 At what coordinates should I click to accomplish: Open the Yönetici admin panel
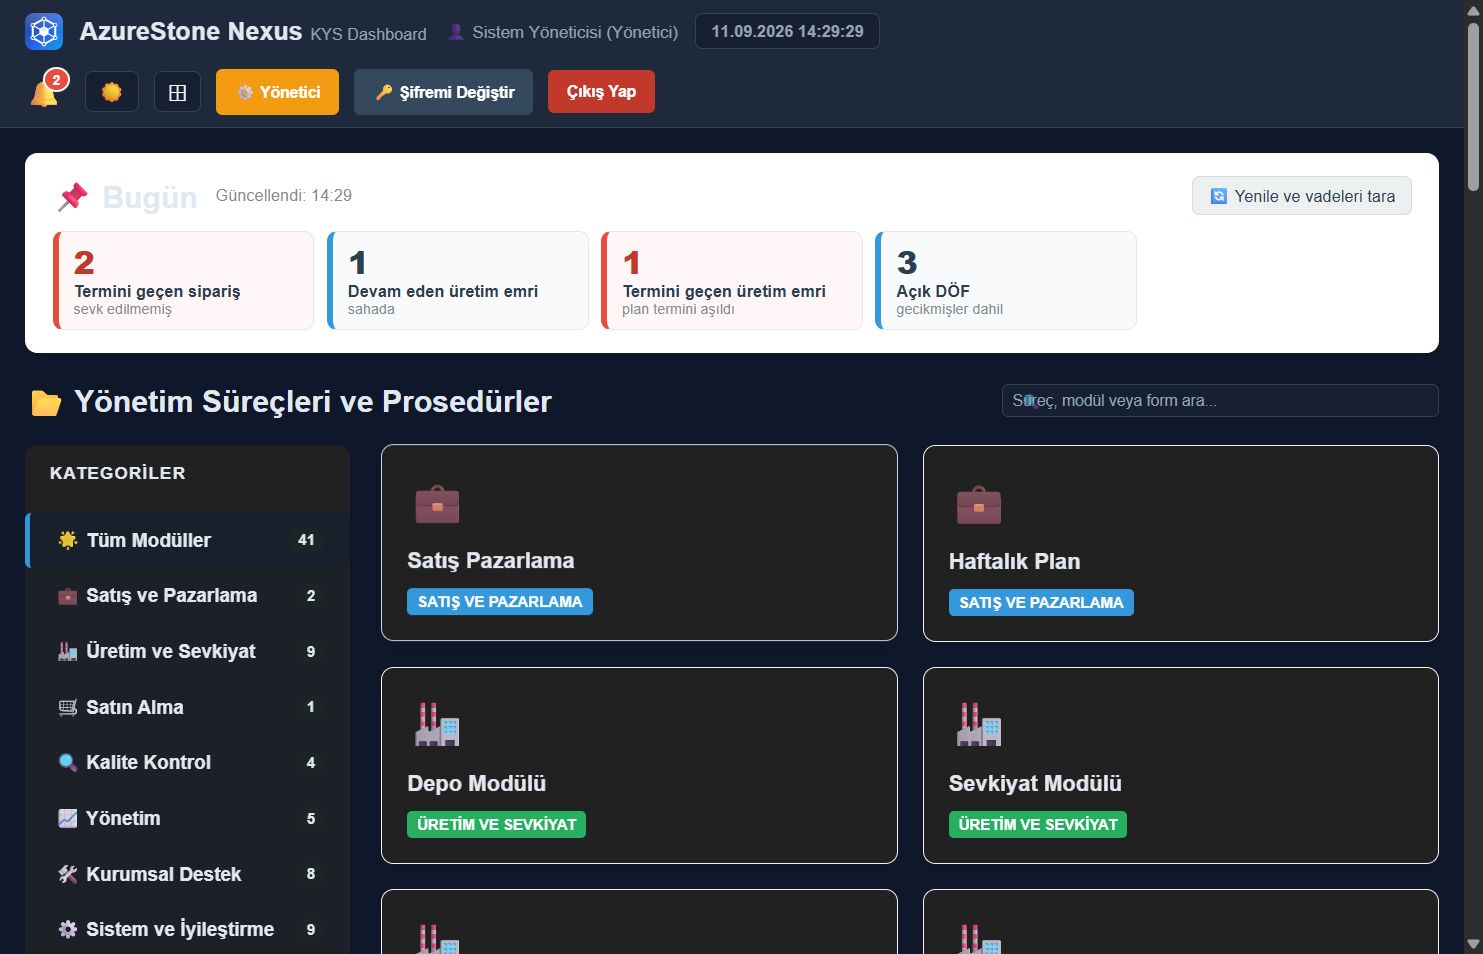pyautogui.click(x=277, y=92)
